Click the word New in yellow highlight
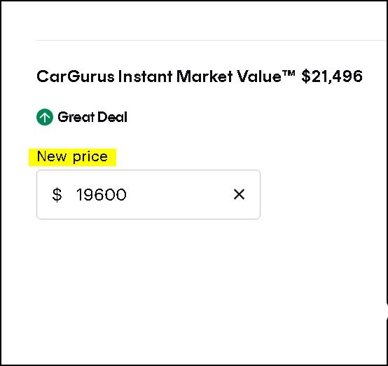Viewport: 388px width, 366px height. click(52, 156)
